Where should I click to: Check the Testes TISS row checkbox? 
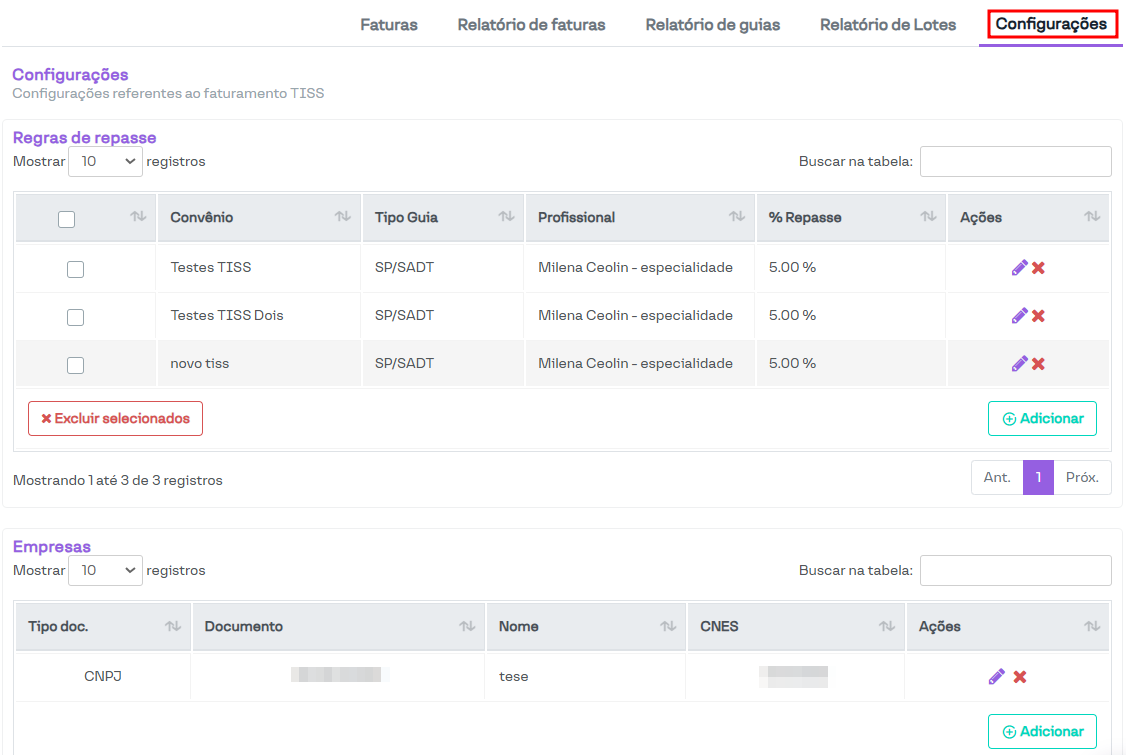click(x=75, y=269)
